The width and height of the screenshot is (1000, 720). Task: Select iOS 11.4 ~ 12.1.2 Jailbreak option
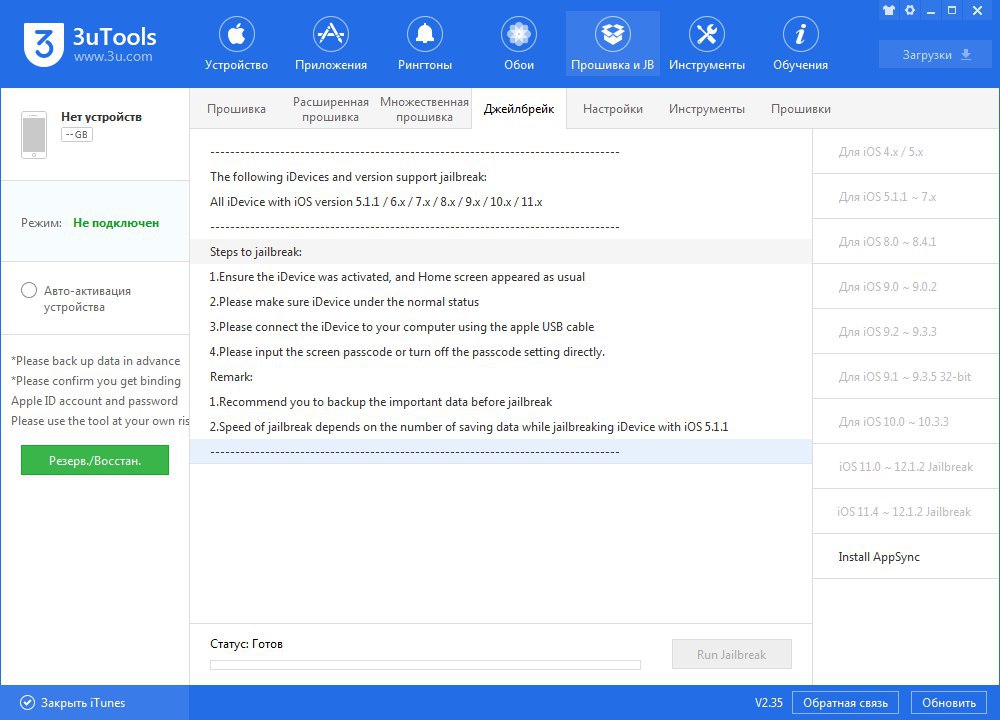(x=906, y=511)
